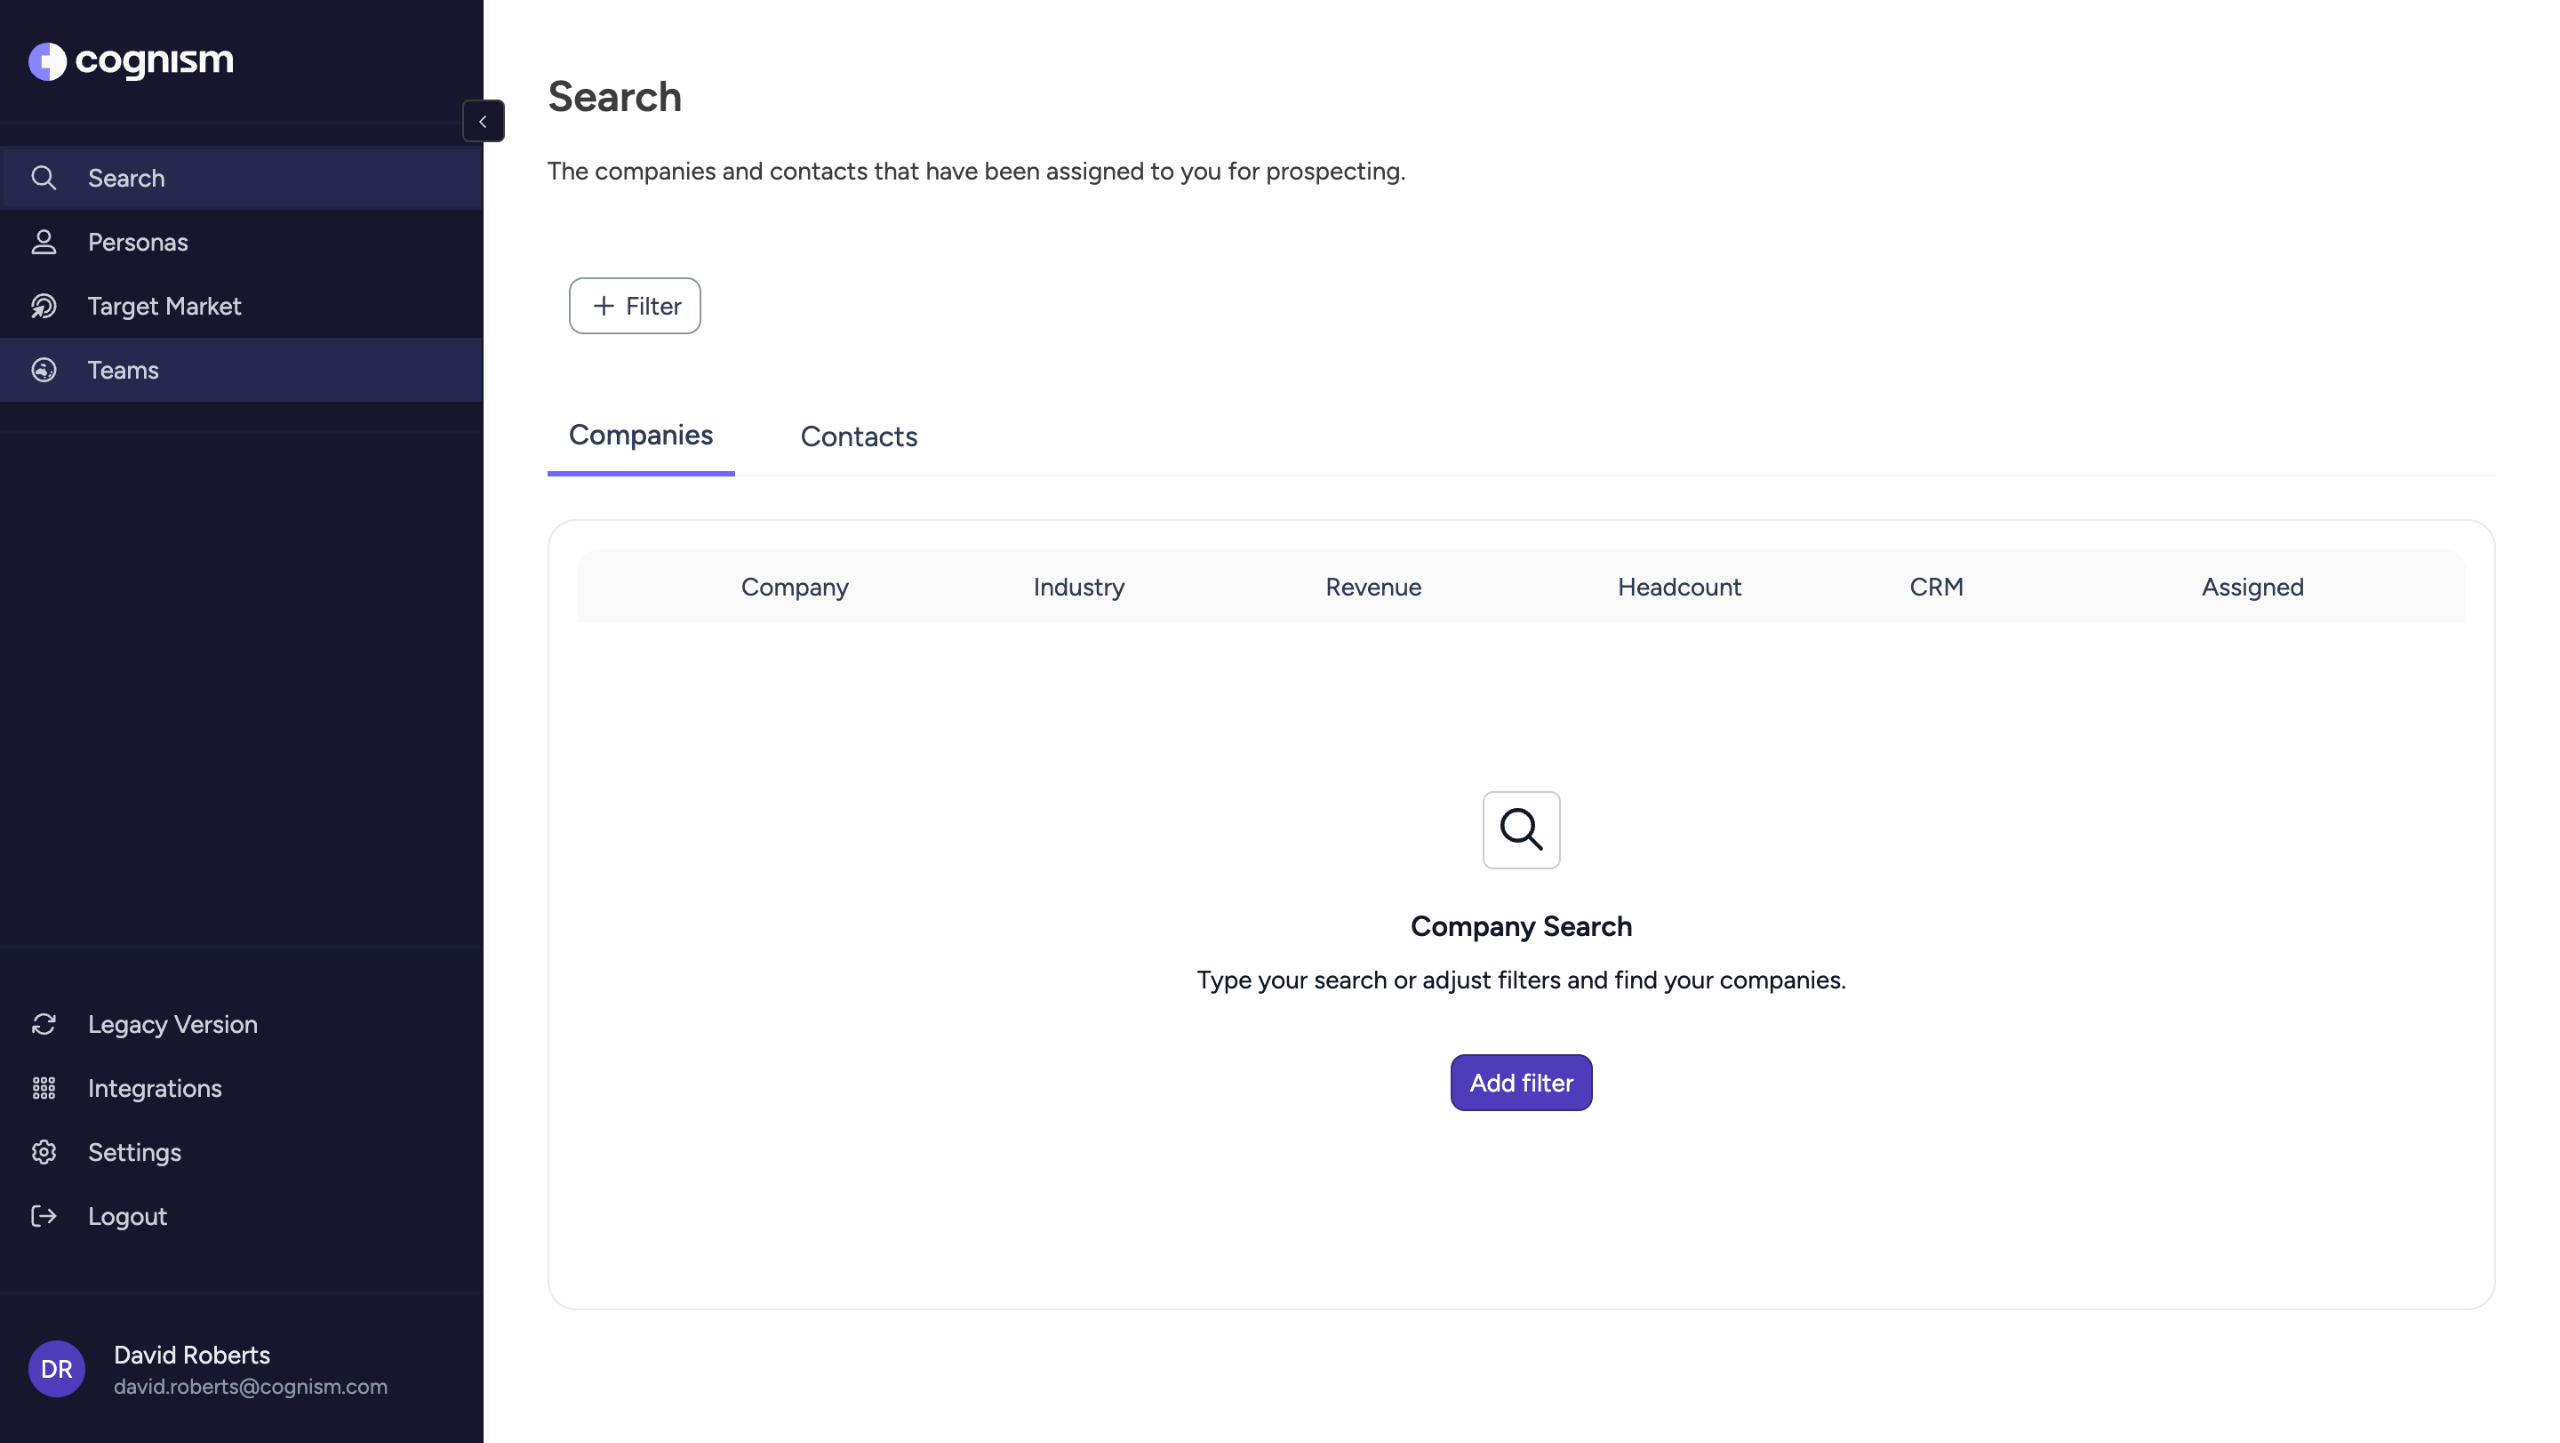Click the Search magnifier sidebar icon
2560x1443 pixels.
(44, 178)
